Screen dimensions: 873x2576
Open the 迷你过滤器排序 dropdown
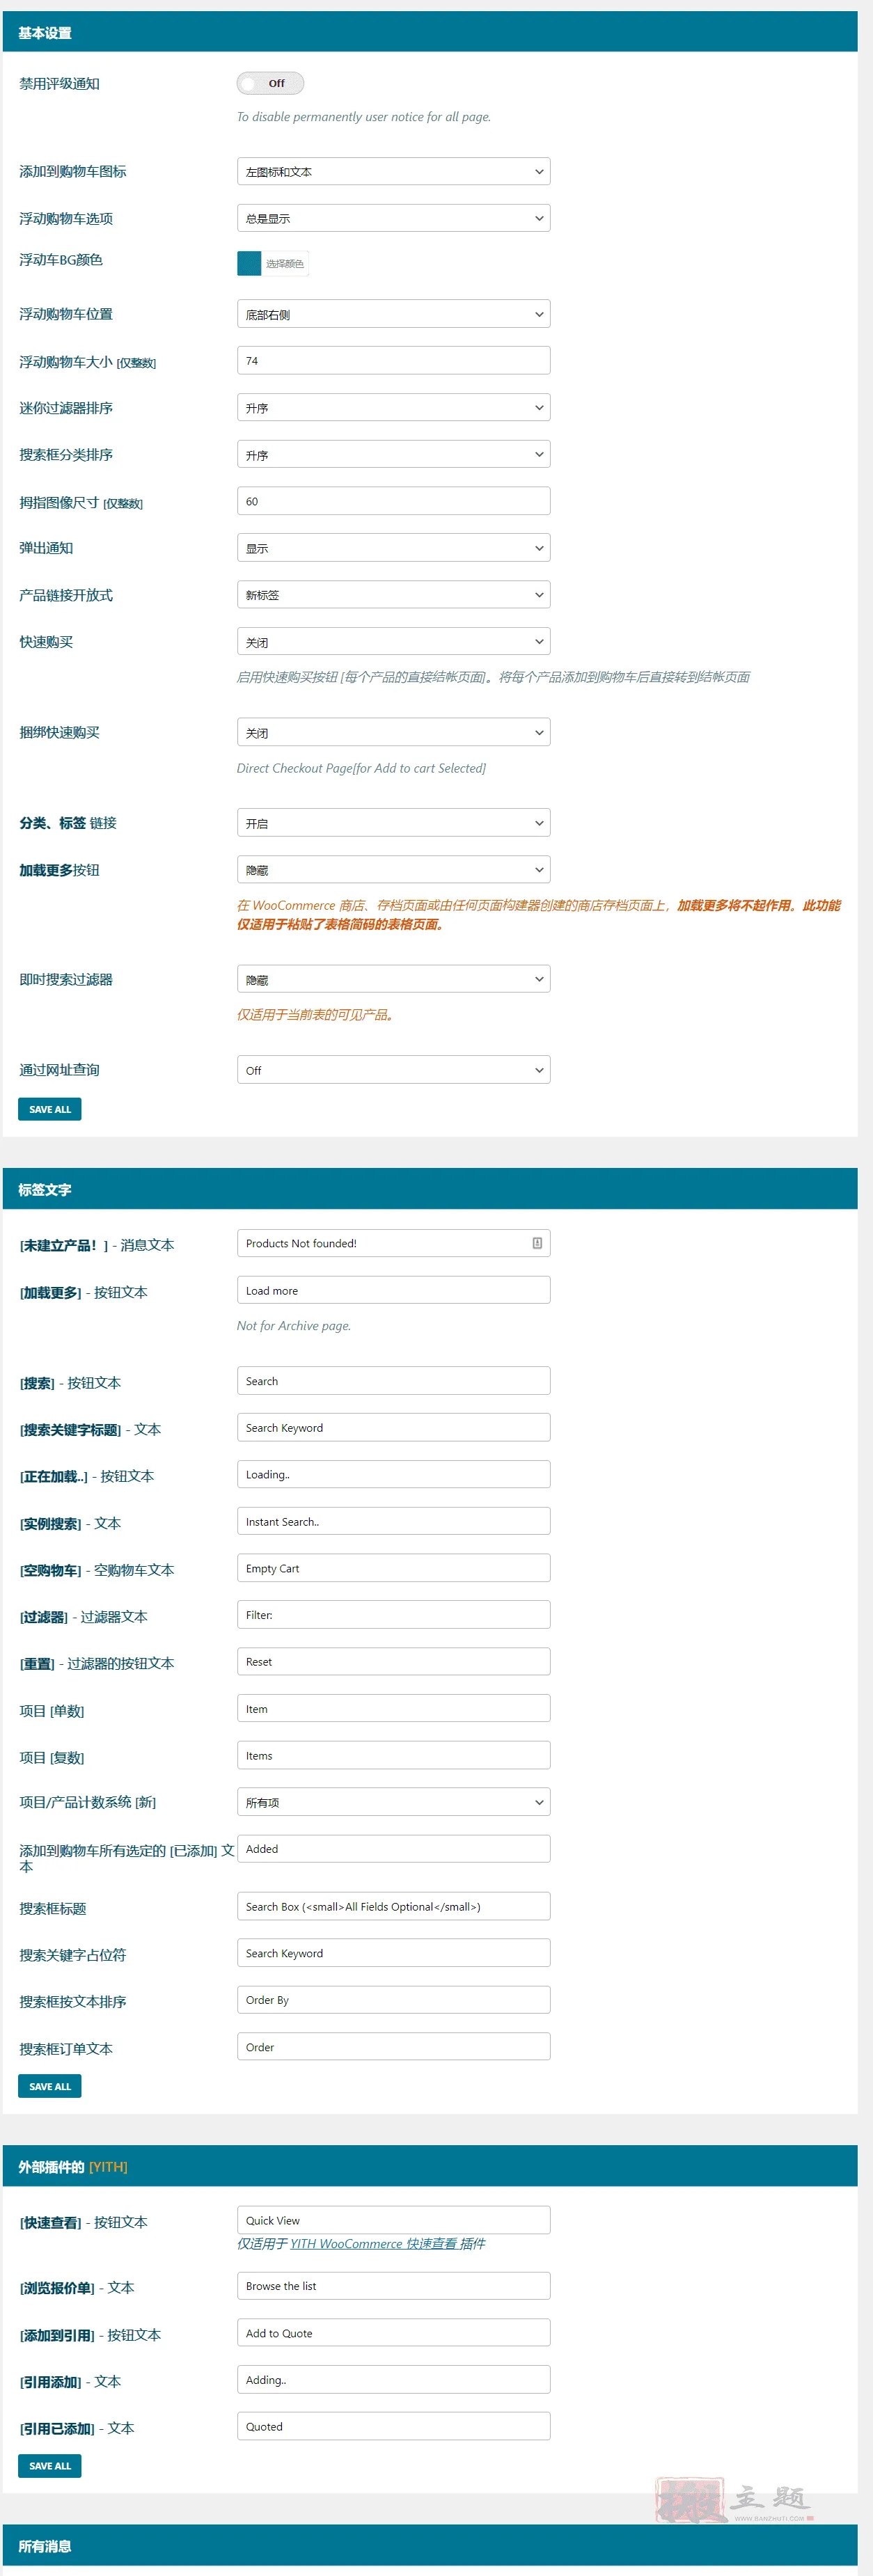tap(393, 408)
